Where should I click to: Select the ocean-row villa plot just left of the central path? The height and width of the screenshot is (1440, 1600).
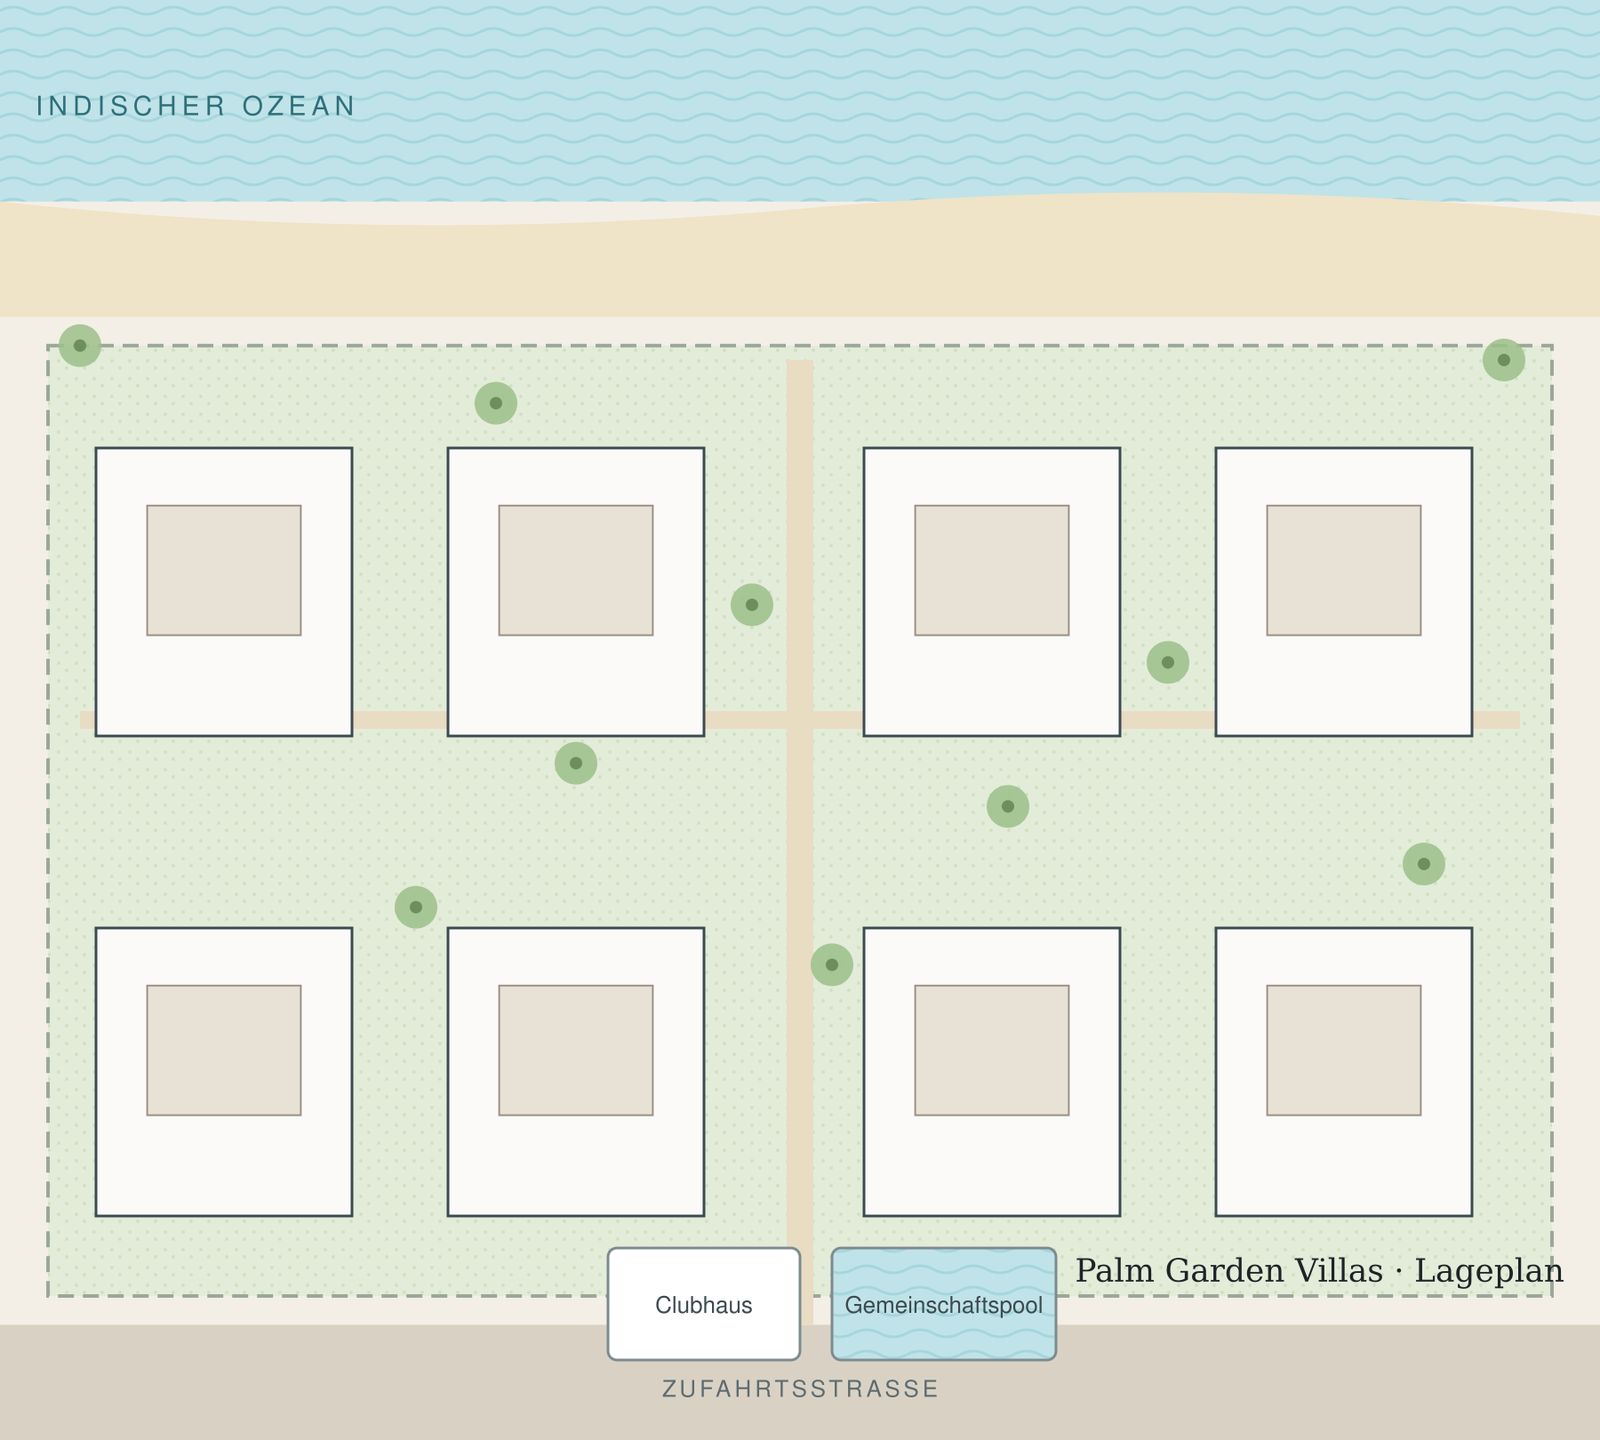pyautogui.click(x=576, y=592)
